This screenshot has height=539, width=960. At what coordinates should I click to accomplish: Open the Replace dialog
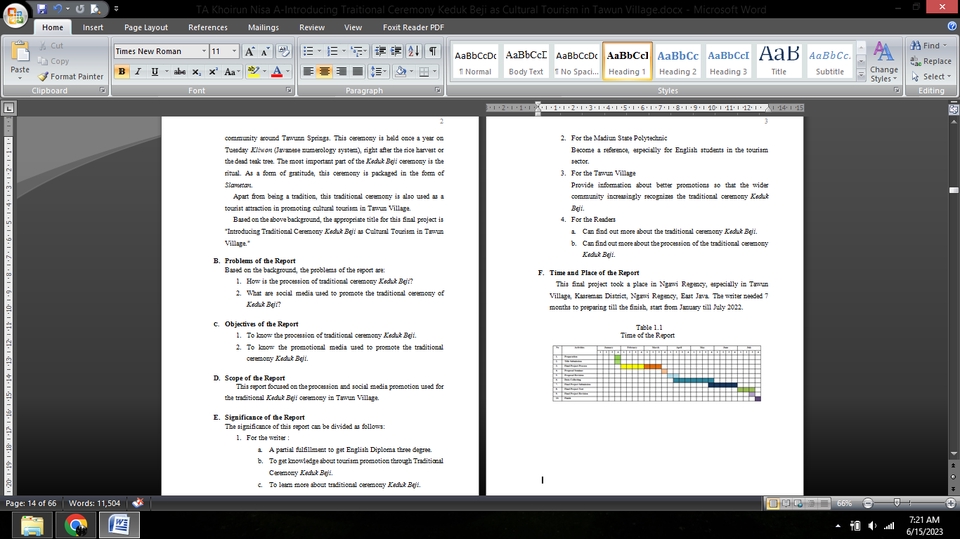tap(931, 61)
